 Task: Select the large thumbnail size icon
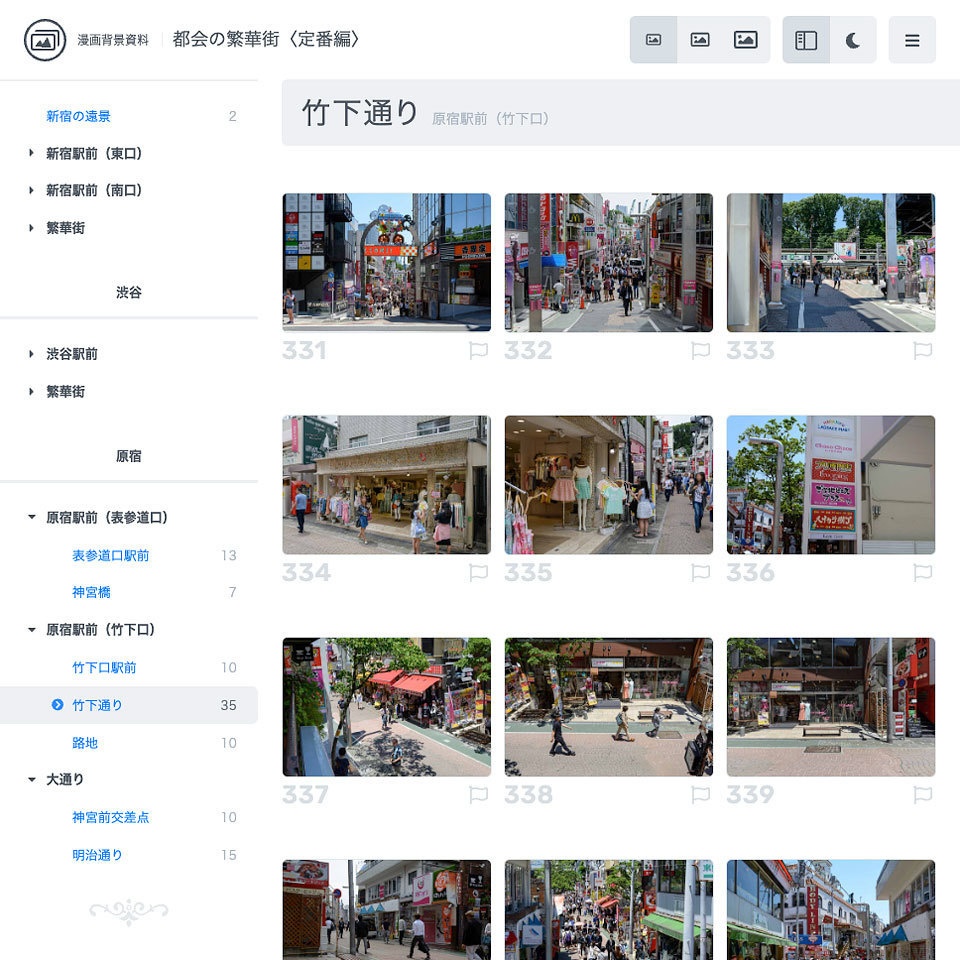[x=745, y=38]
